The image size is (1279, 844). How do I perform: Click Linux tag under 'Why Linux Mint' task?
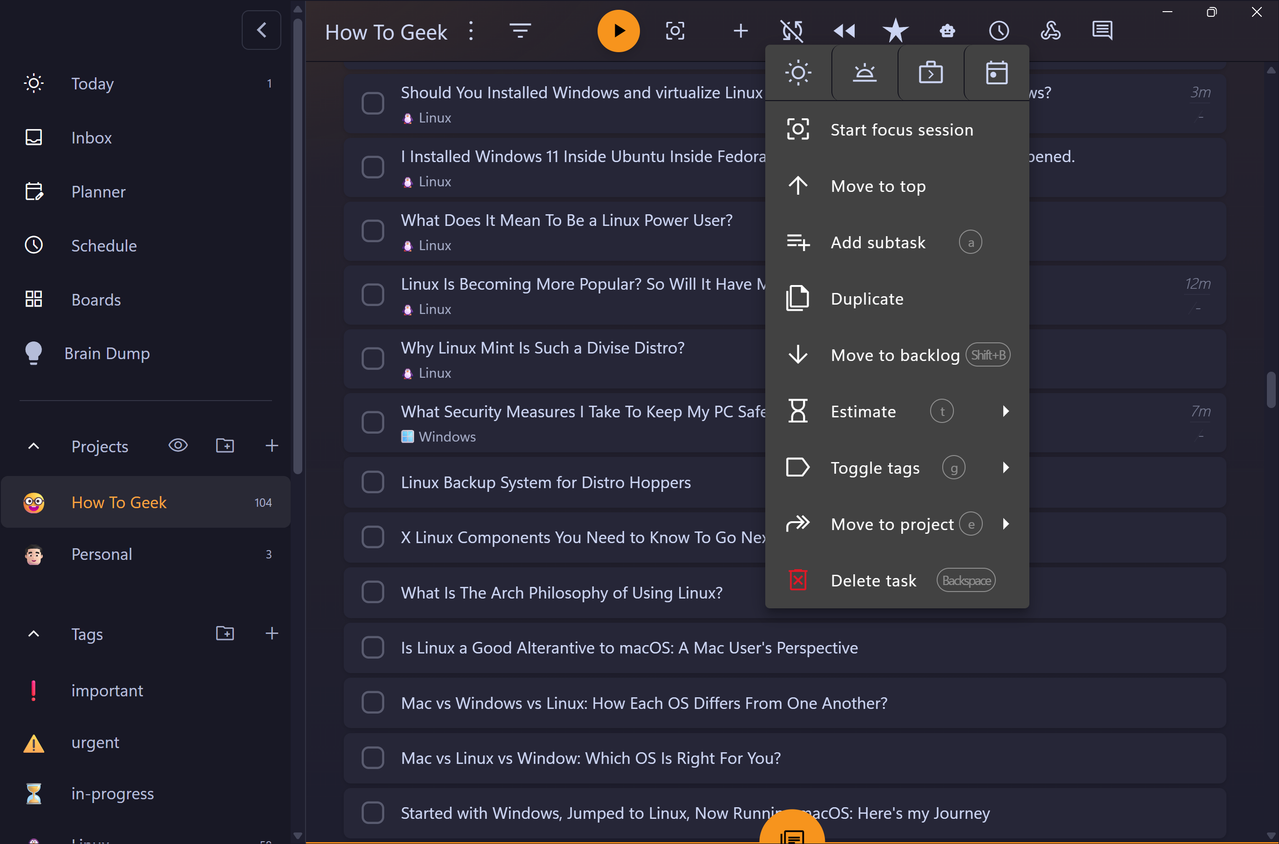pyautogui.click(x=427, y=373)
